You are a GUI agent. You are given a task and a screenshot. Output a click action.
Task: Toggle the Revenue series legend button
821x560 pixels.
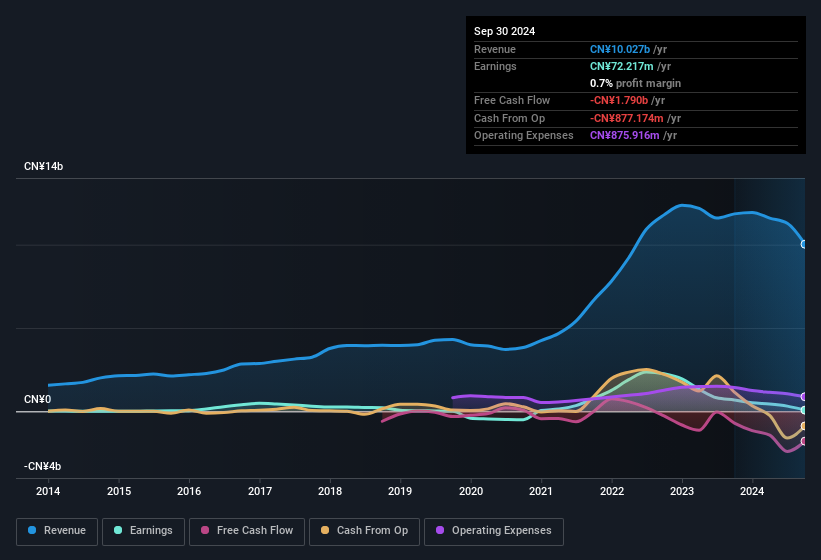tap(57, 532)
